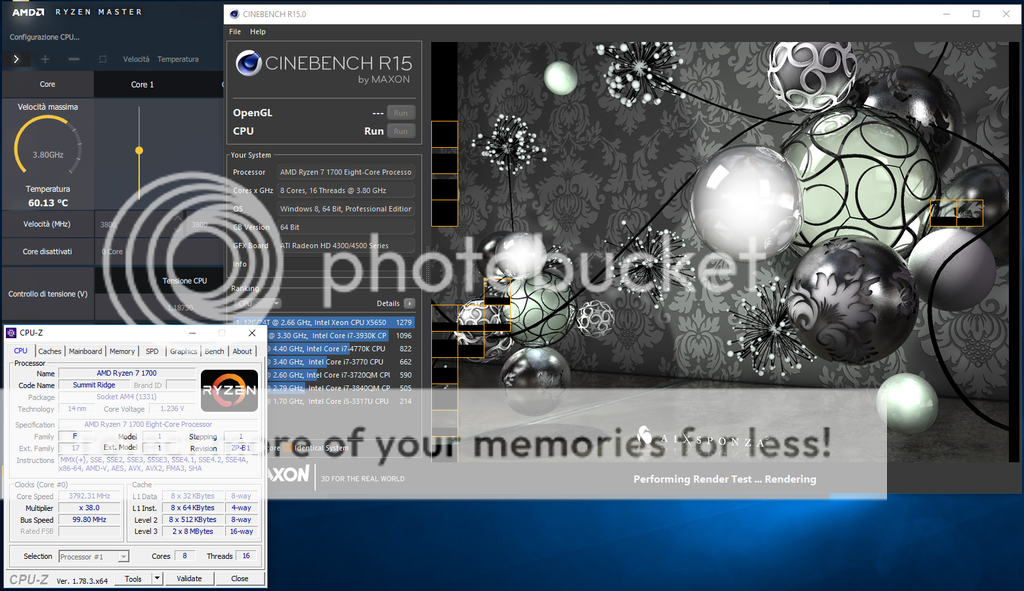The image size is (1024, 591).
Task: Click the Core 1 speed slider handle
Action: (x=139, y=151)
